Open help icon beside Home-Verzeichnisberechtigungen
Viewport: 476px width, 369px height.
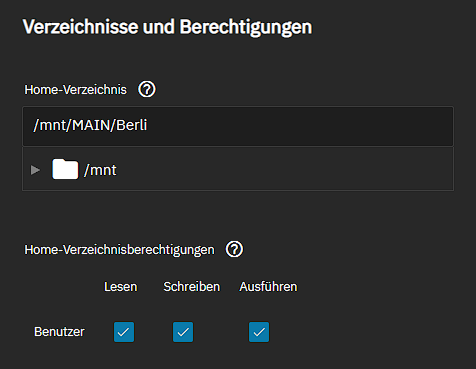tap(234, 249)
